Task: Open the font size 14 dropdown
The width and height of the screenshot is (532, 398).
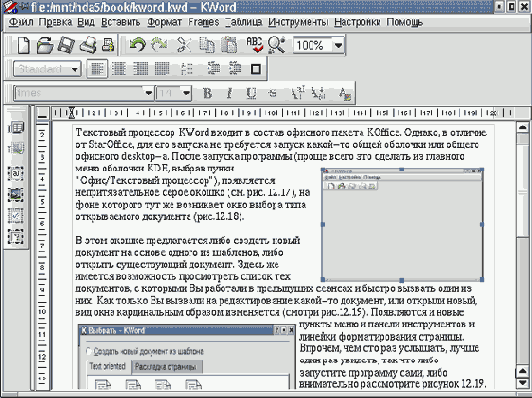Action: tap(186, 93)
